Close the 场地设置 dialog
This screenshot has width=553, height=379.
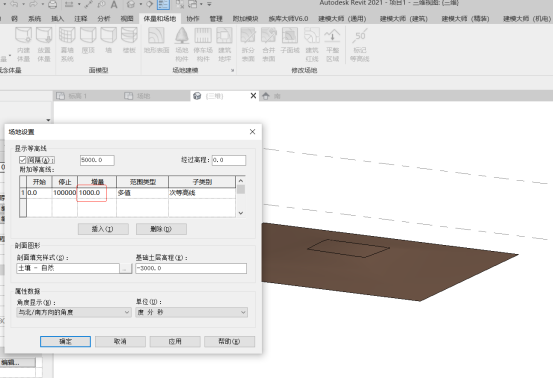(253, 132)
